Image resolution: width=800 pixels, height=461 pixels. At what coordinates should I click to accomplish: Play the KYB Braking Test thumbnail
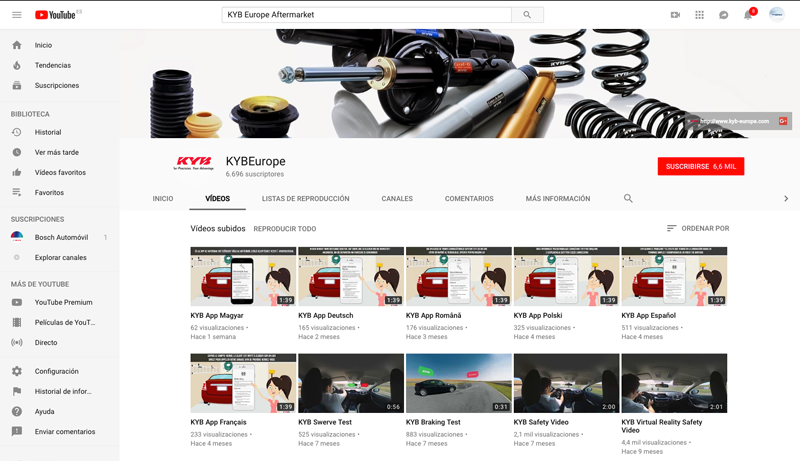tap(459, 383)
